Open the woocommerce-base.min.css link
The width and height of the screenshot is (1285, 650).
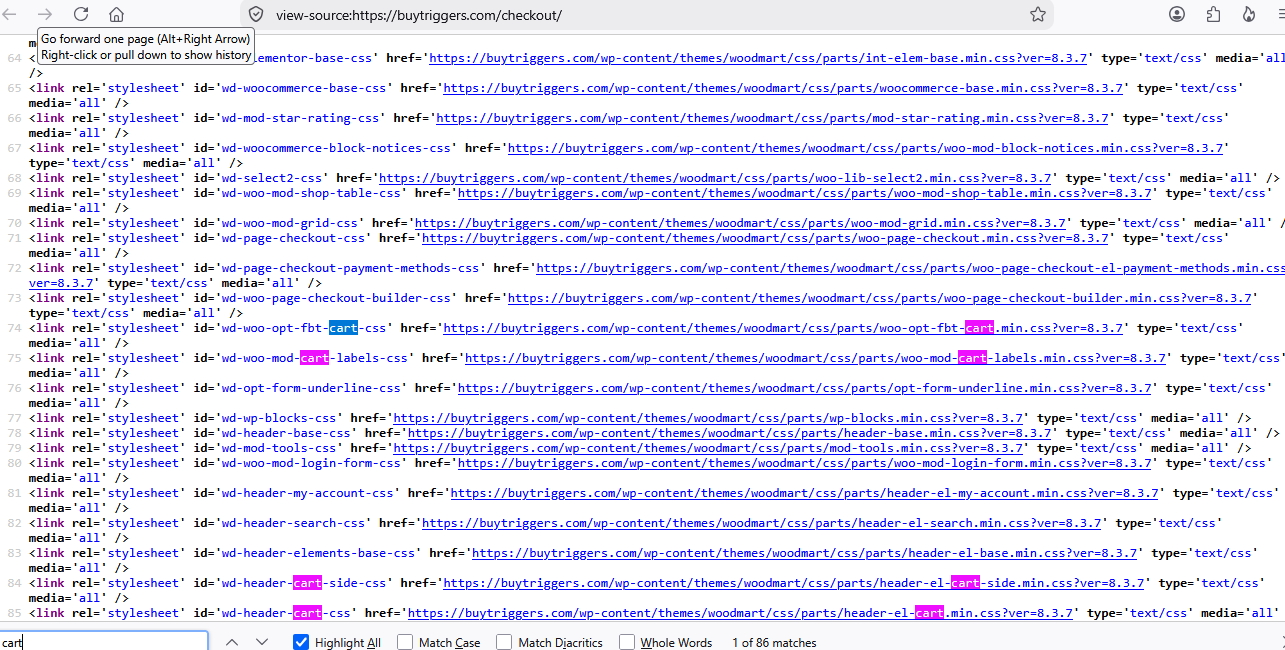[783, 88]
